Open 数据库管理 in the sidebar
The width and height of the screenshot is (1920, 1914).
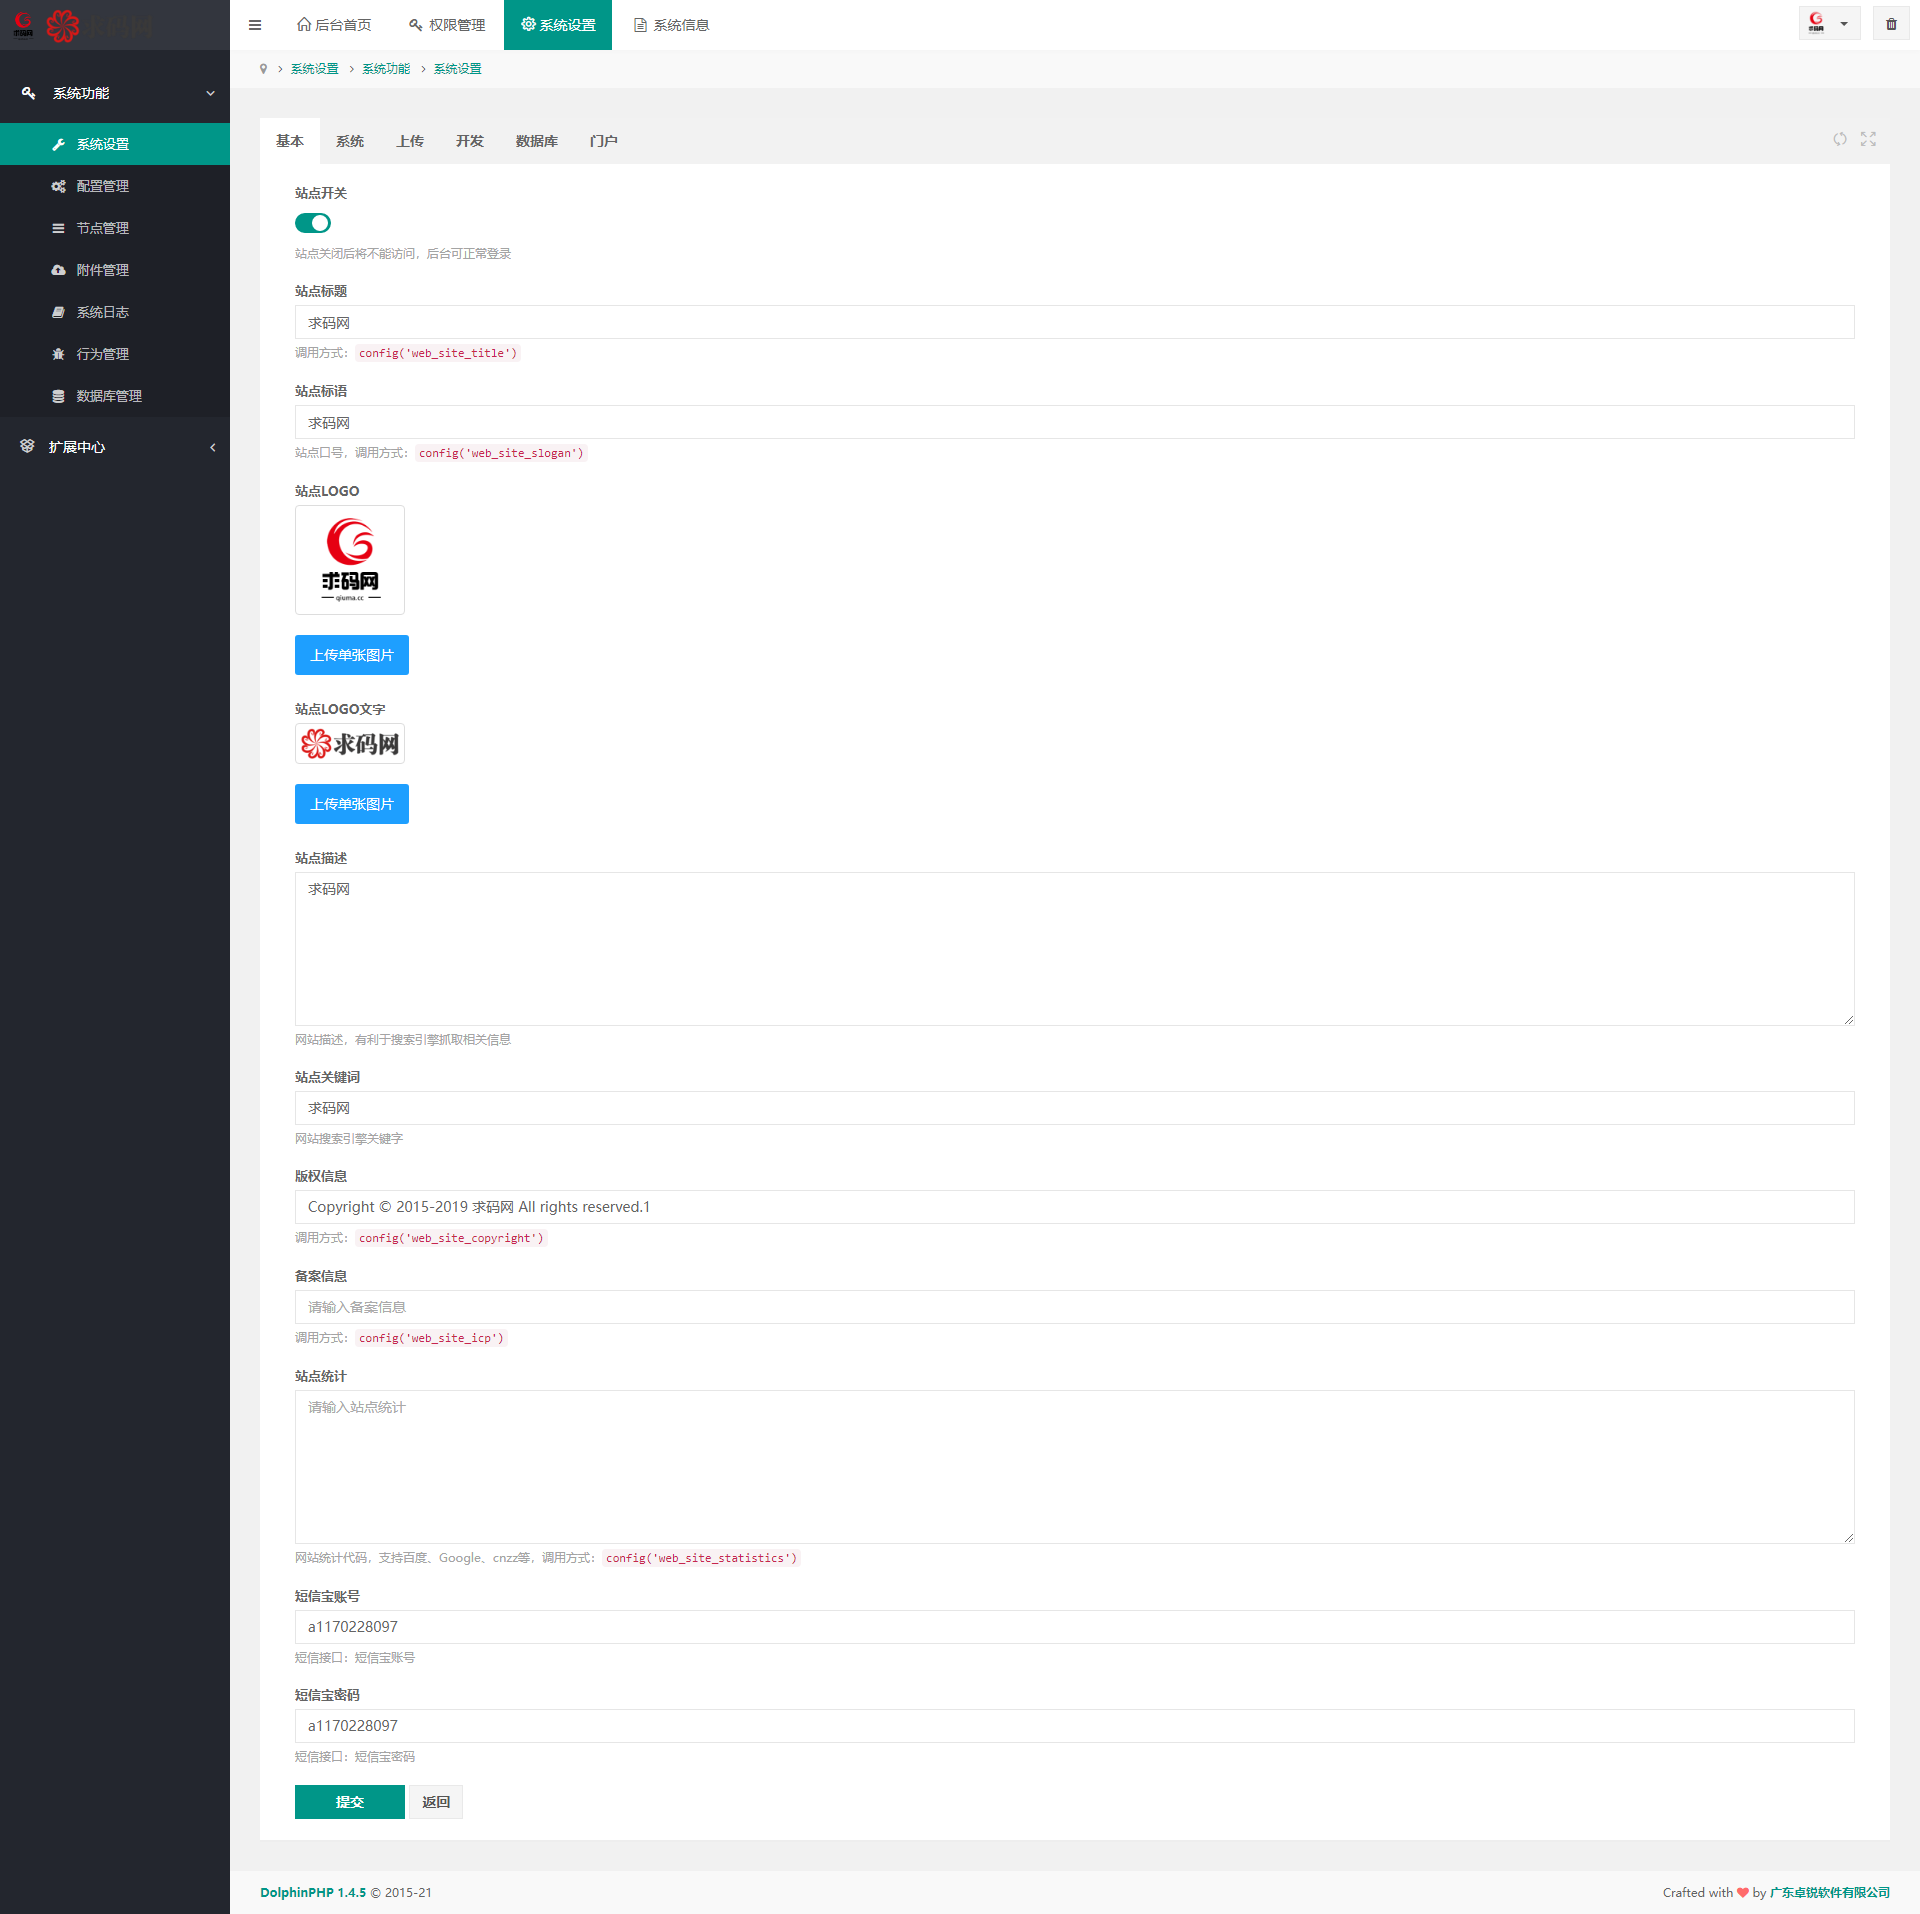click(x=109, y=396)
